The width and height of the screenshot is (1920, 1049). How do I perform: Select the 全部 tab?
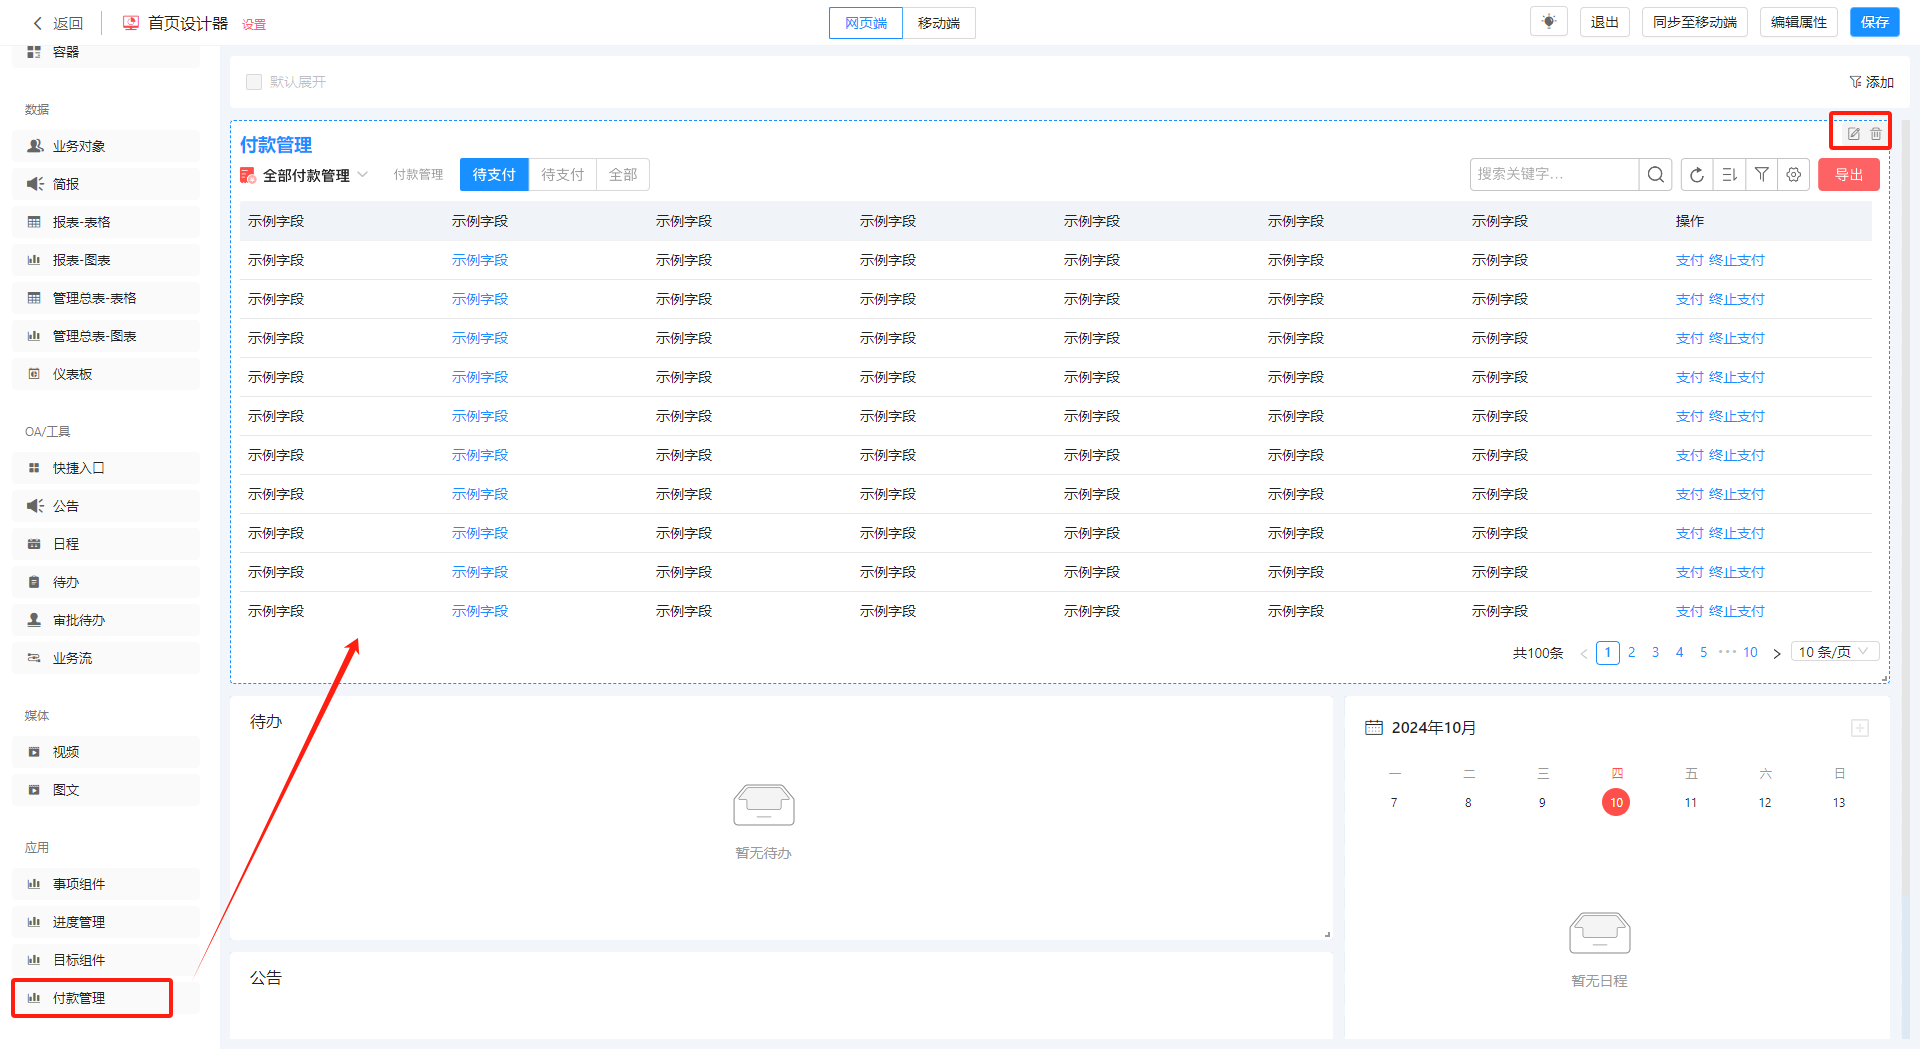coord(623,175)
